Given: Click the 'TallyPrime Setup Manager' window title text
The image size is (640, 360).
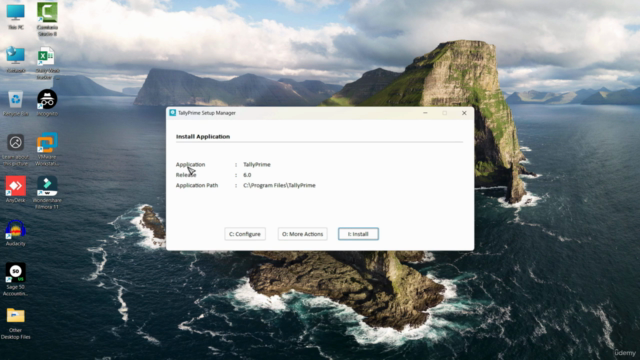Looking at the screenshot, I should tap(207, 113).
